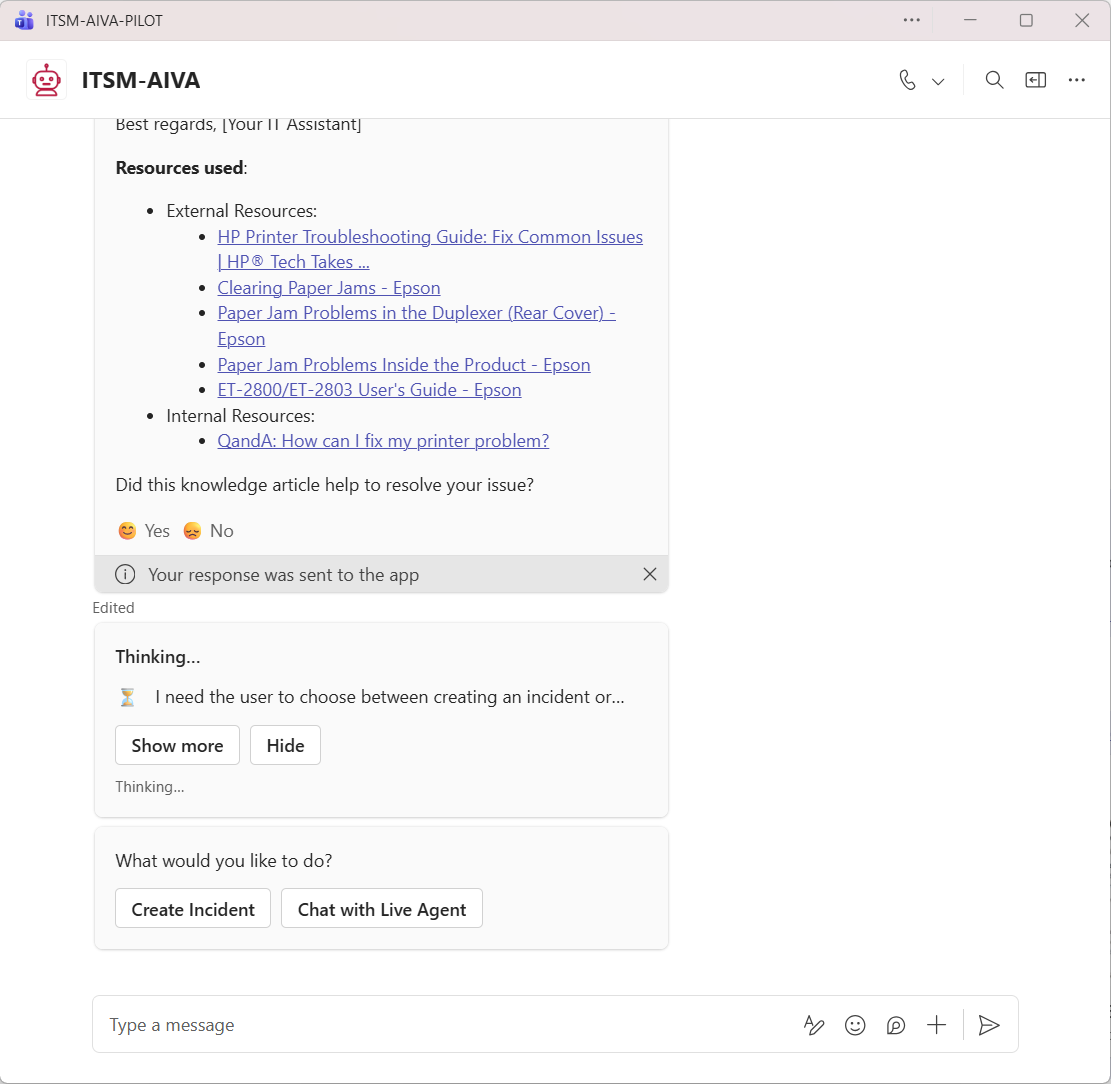This screenshot has height=1084, width=1111.
Task: Open the title bar more options ellipsis
Action: point(911,20)
